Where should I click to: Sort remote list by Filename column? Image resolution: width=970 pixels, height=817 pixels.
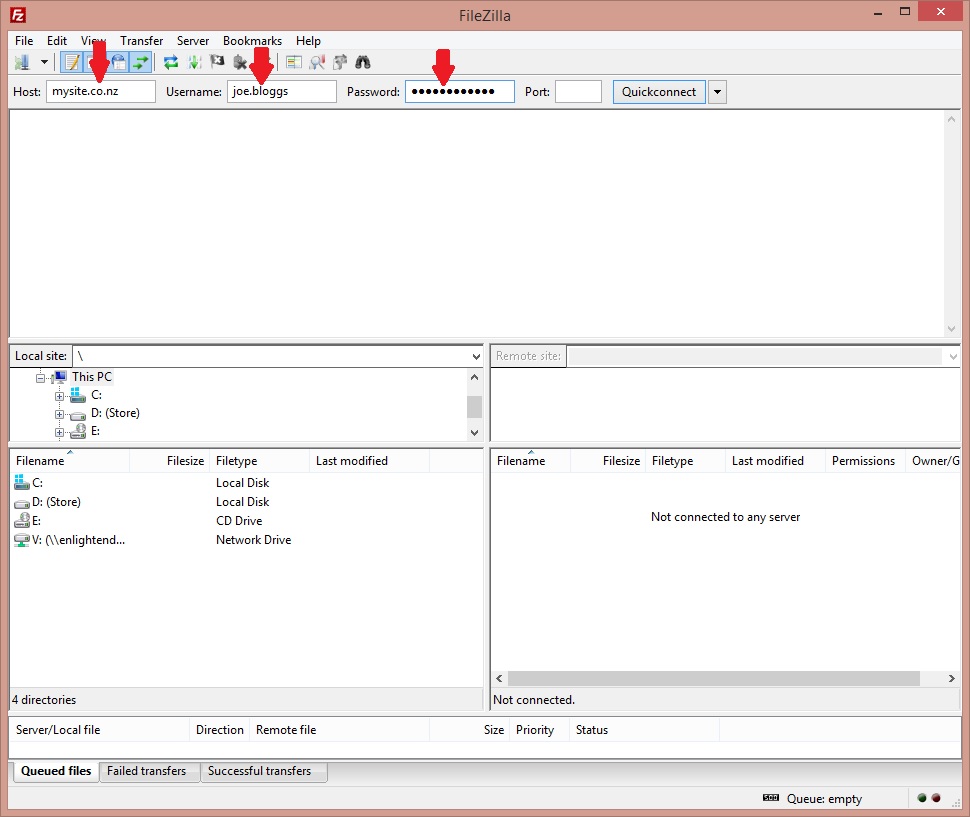(531, 461)
